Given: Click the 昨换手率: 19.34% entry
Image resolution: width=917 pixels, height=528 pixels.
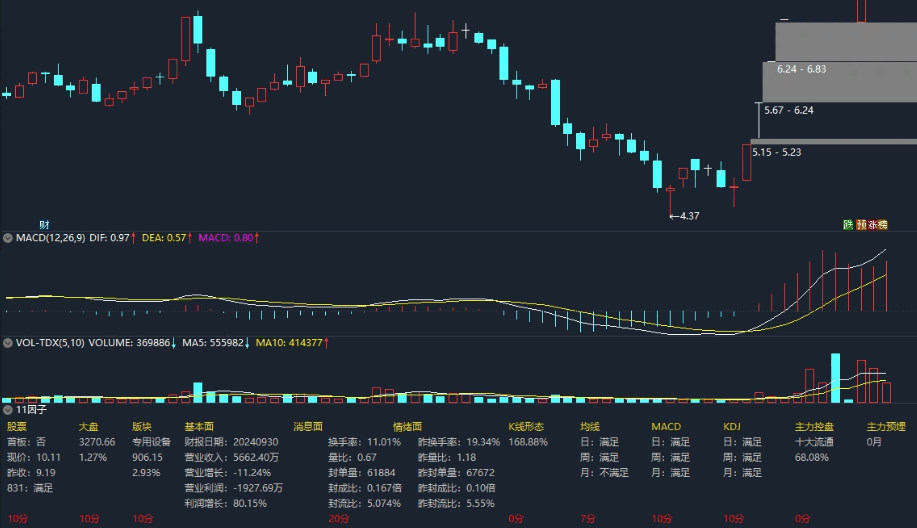Looking at the screenshot, I should tap(459, 442).
